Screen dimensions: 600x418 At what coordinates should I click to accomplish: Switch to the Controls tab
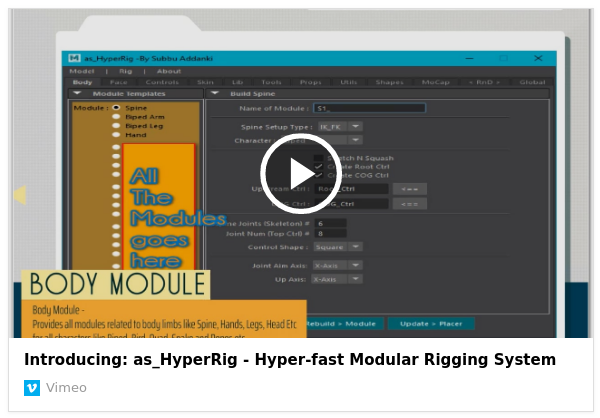162,82
